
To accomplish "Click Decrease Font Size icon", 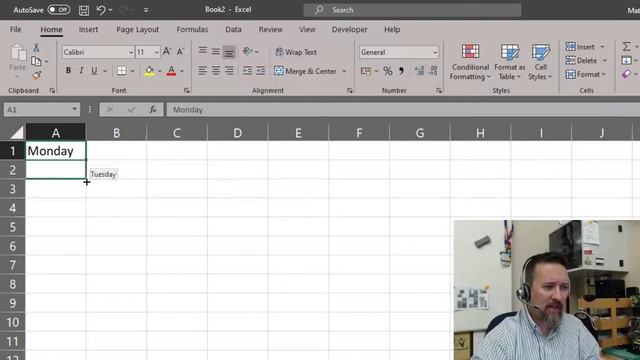I will pyautogui.click(x=180, y=51).
